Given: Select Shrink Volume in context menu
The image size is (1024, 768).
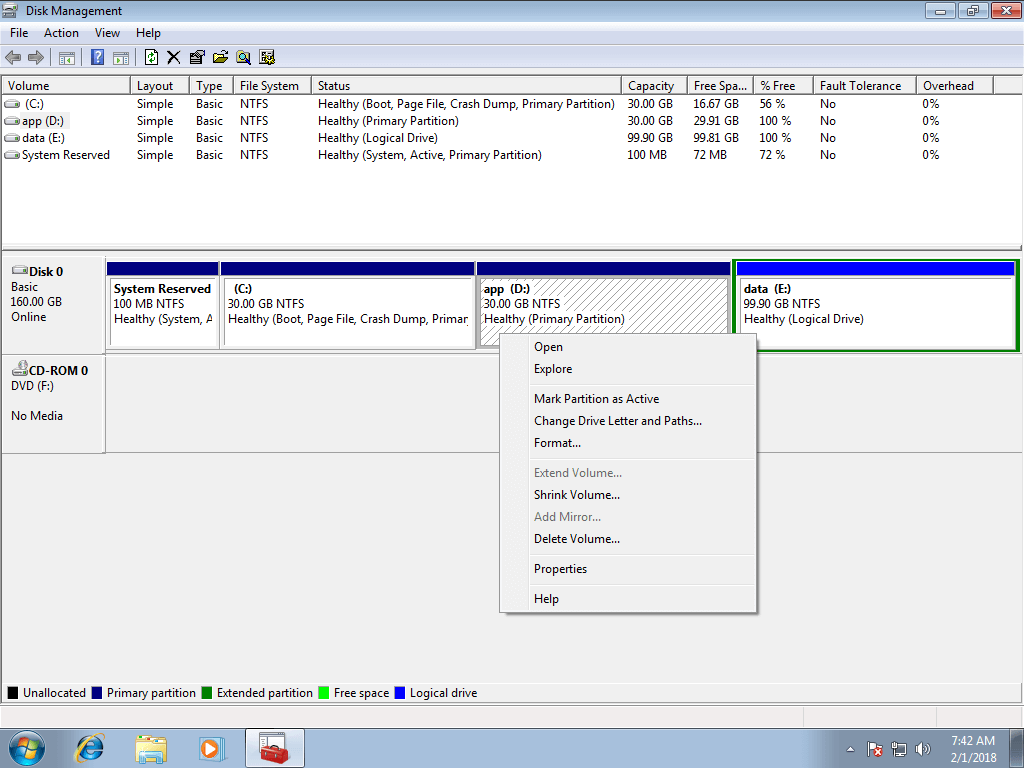Looking at the screenshot, I should click(x=577, y=495).
